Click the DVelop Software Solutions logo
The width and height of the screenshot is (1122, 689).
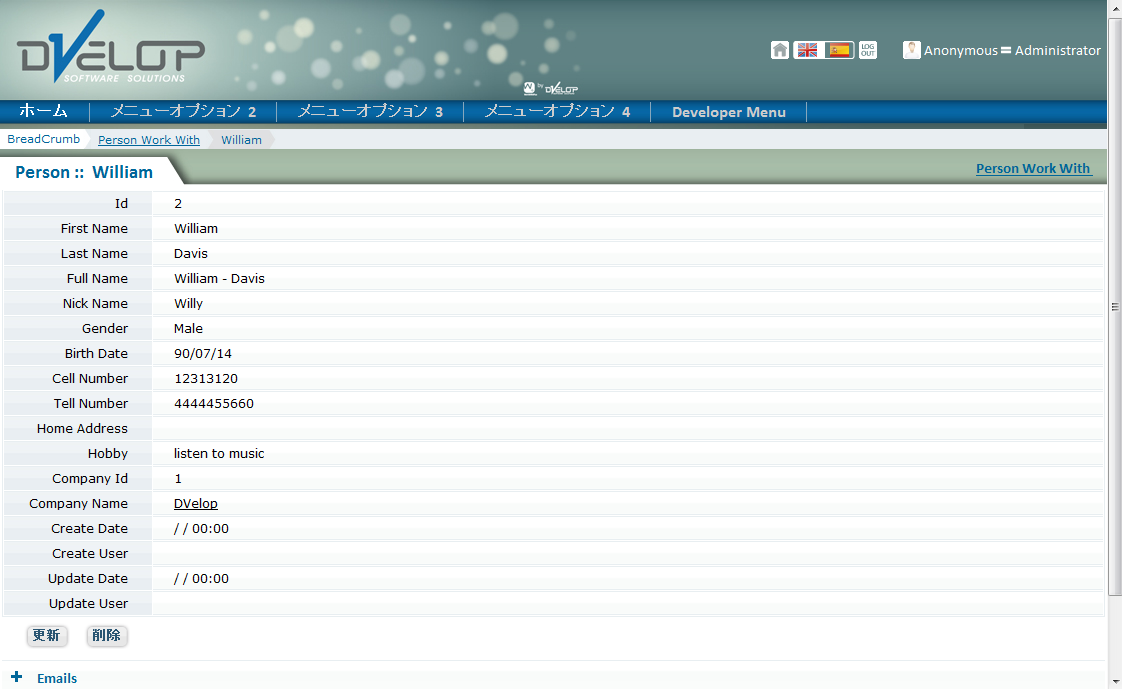(x=110, y=50)
